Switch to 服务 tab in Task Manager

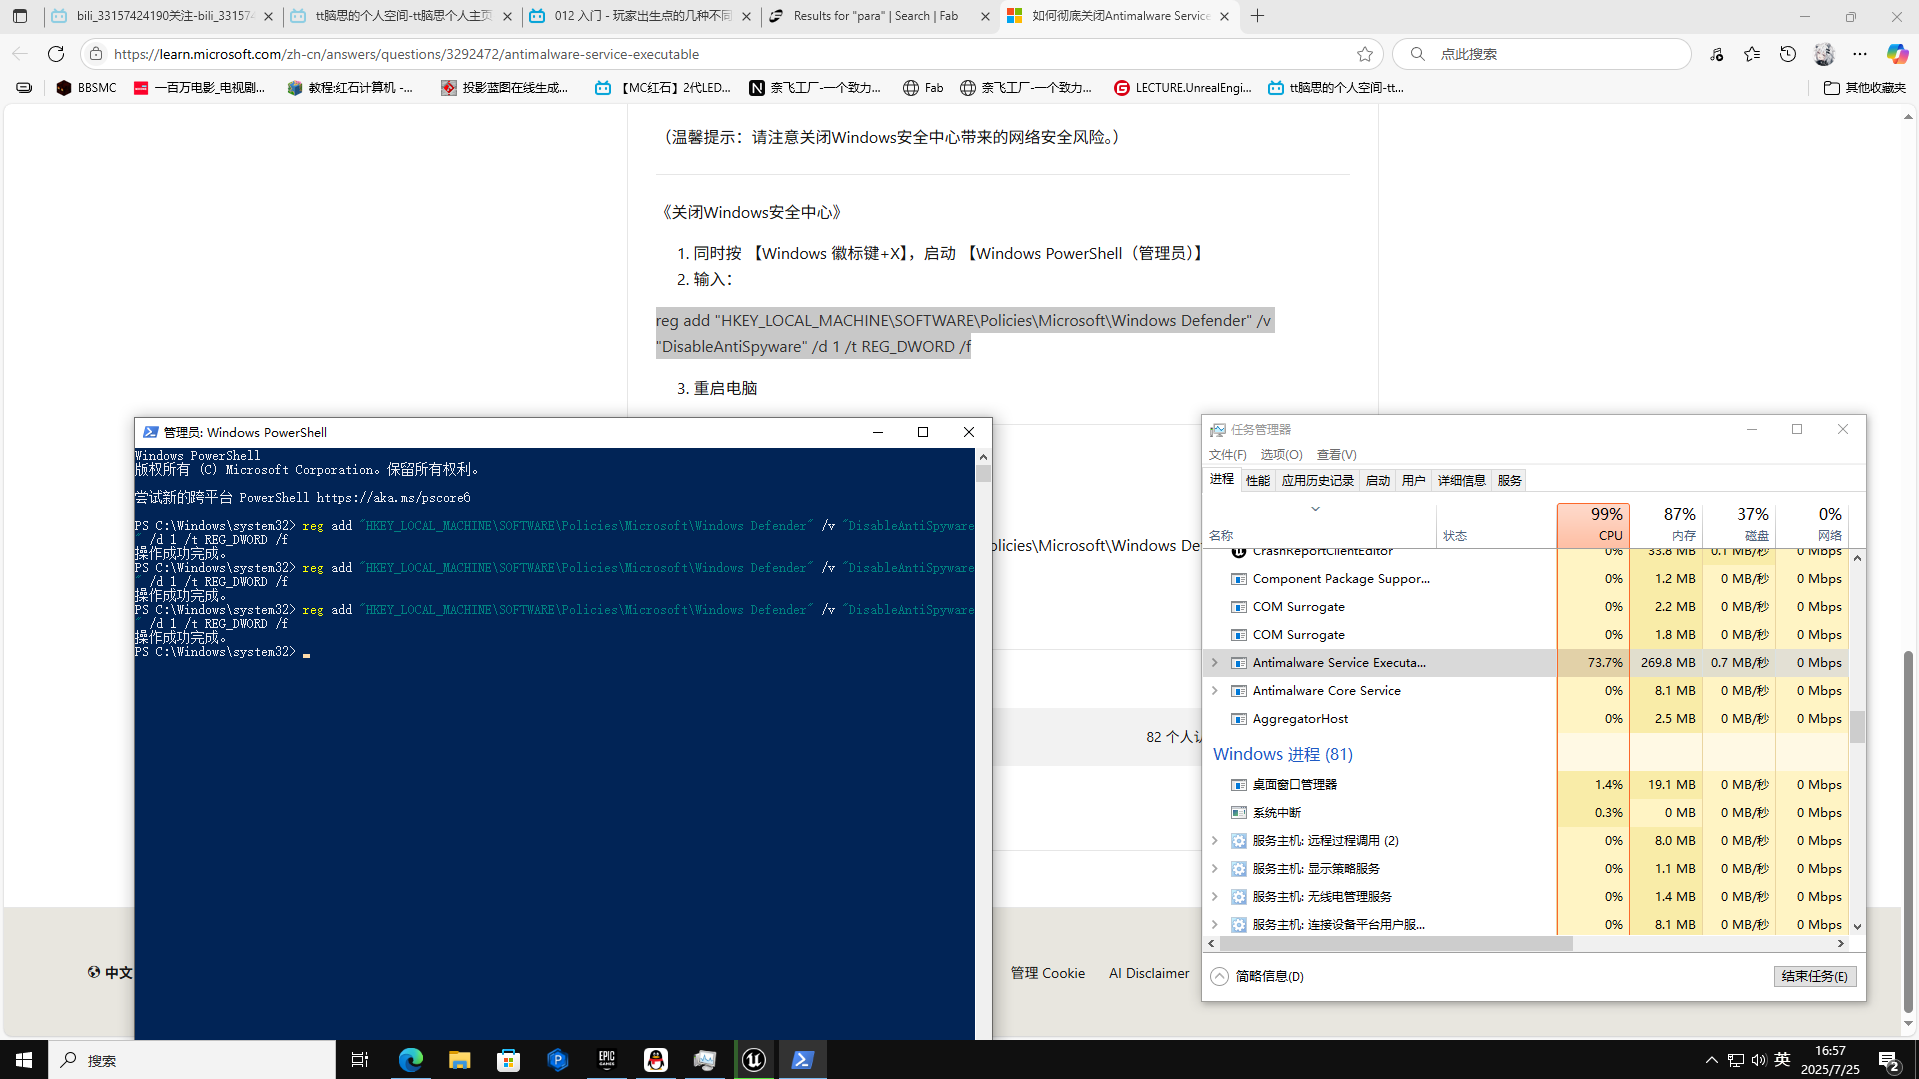(x=1509, y=481)
